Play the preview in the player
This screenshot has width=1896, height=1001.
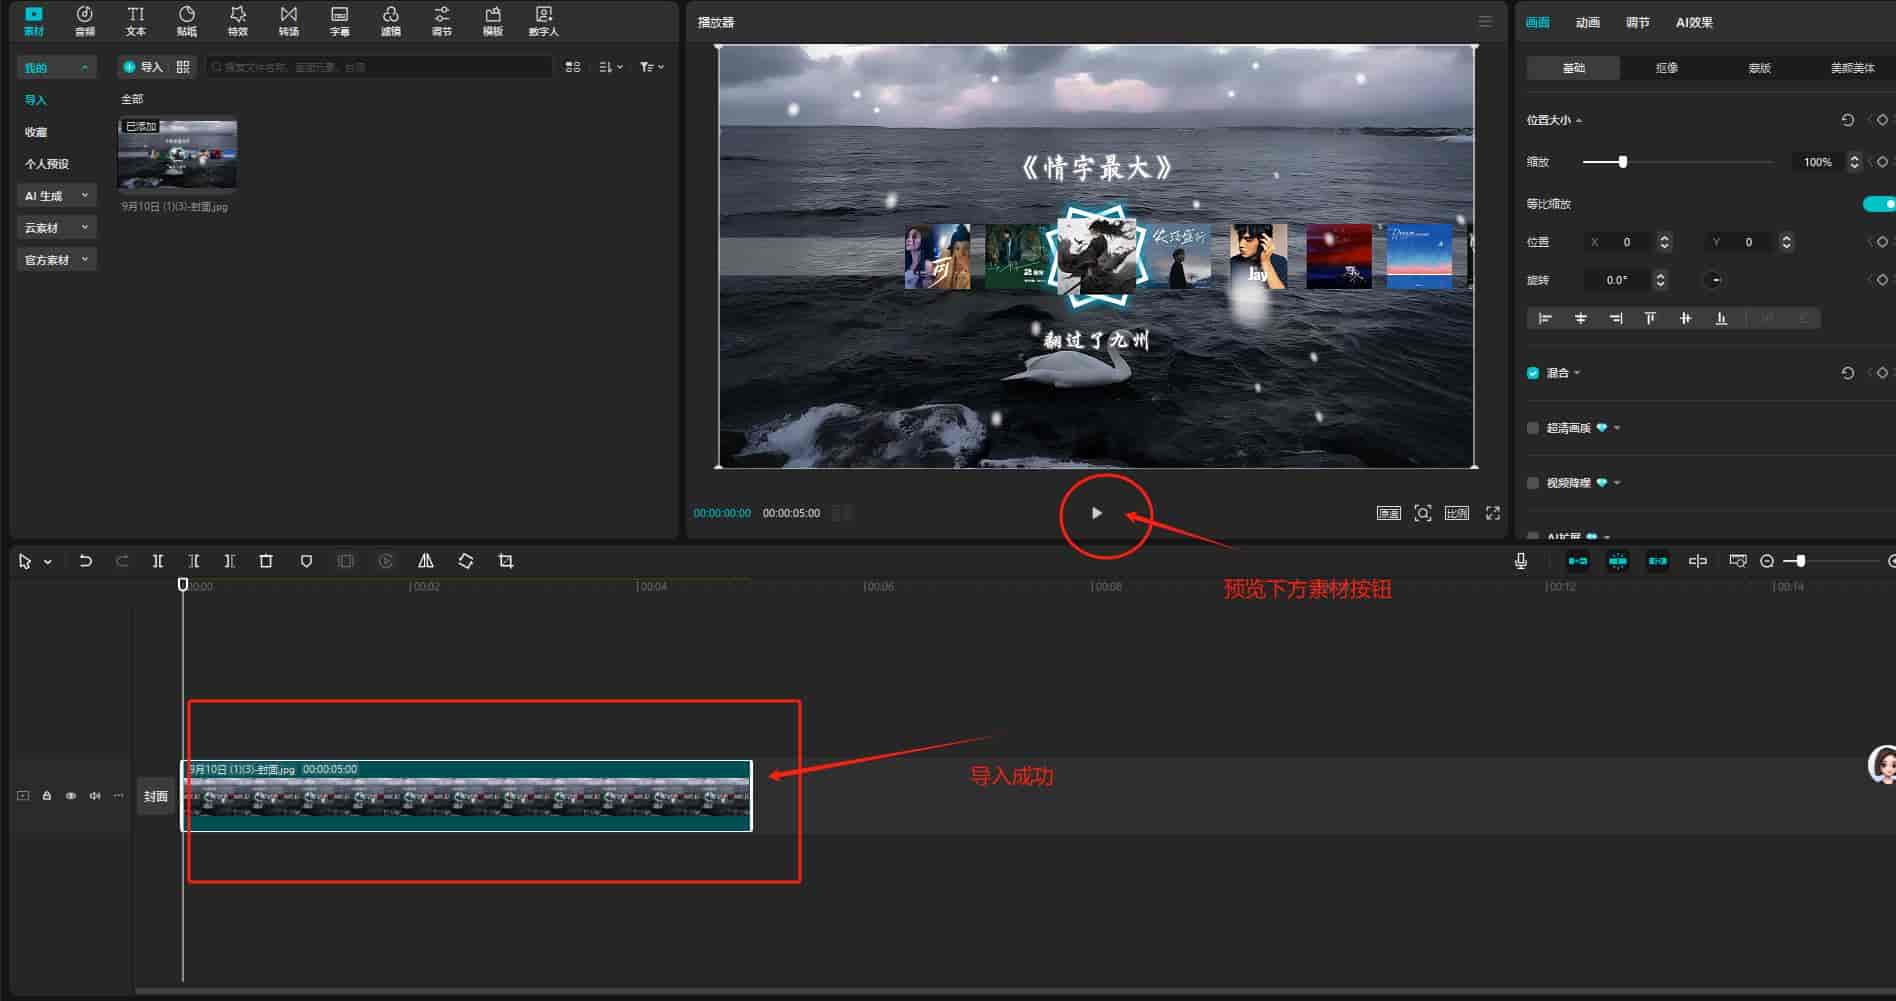pyautogui.click(x=1097, y=513)
